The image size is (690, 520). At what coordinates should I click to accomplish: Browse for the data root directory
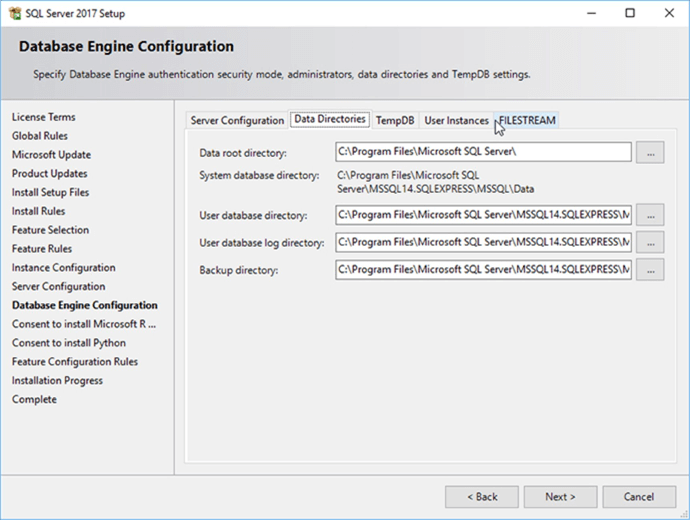pos(650,152)
